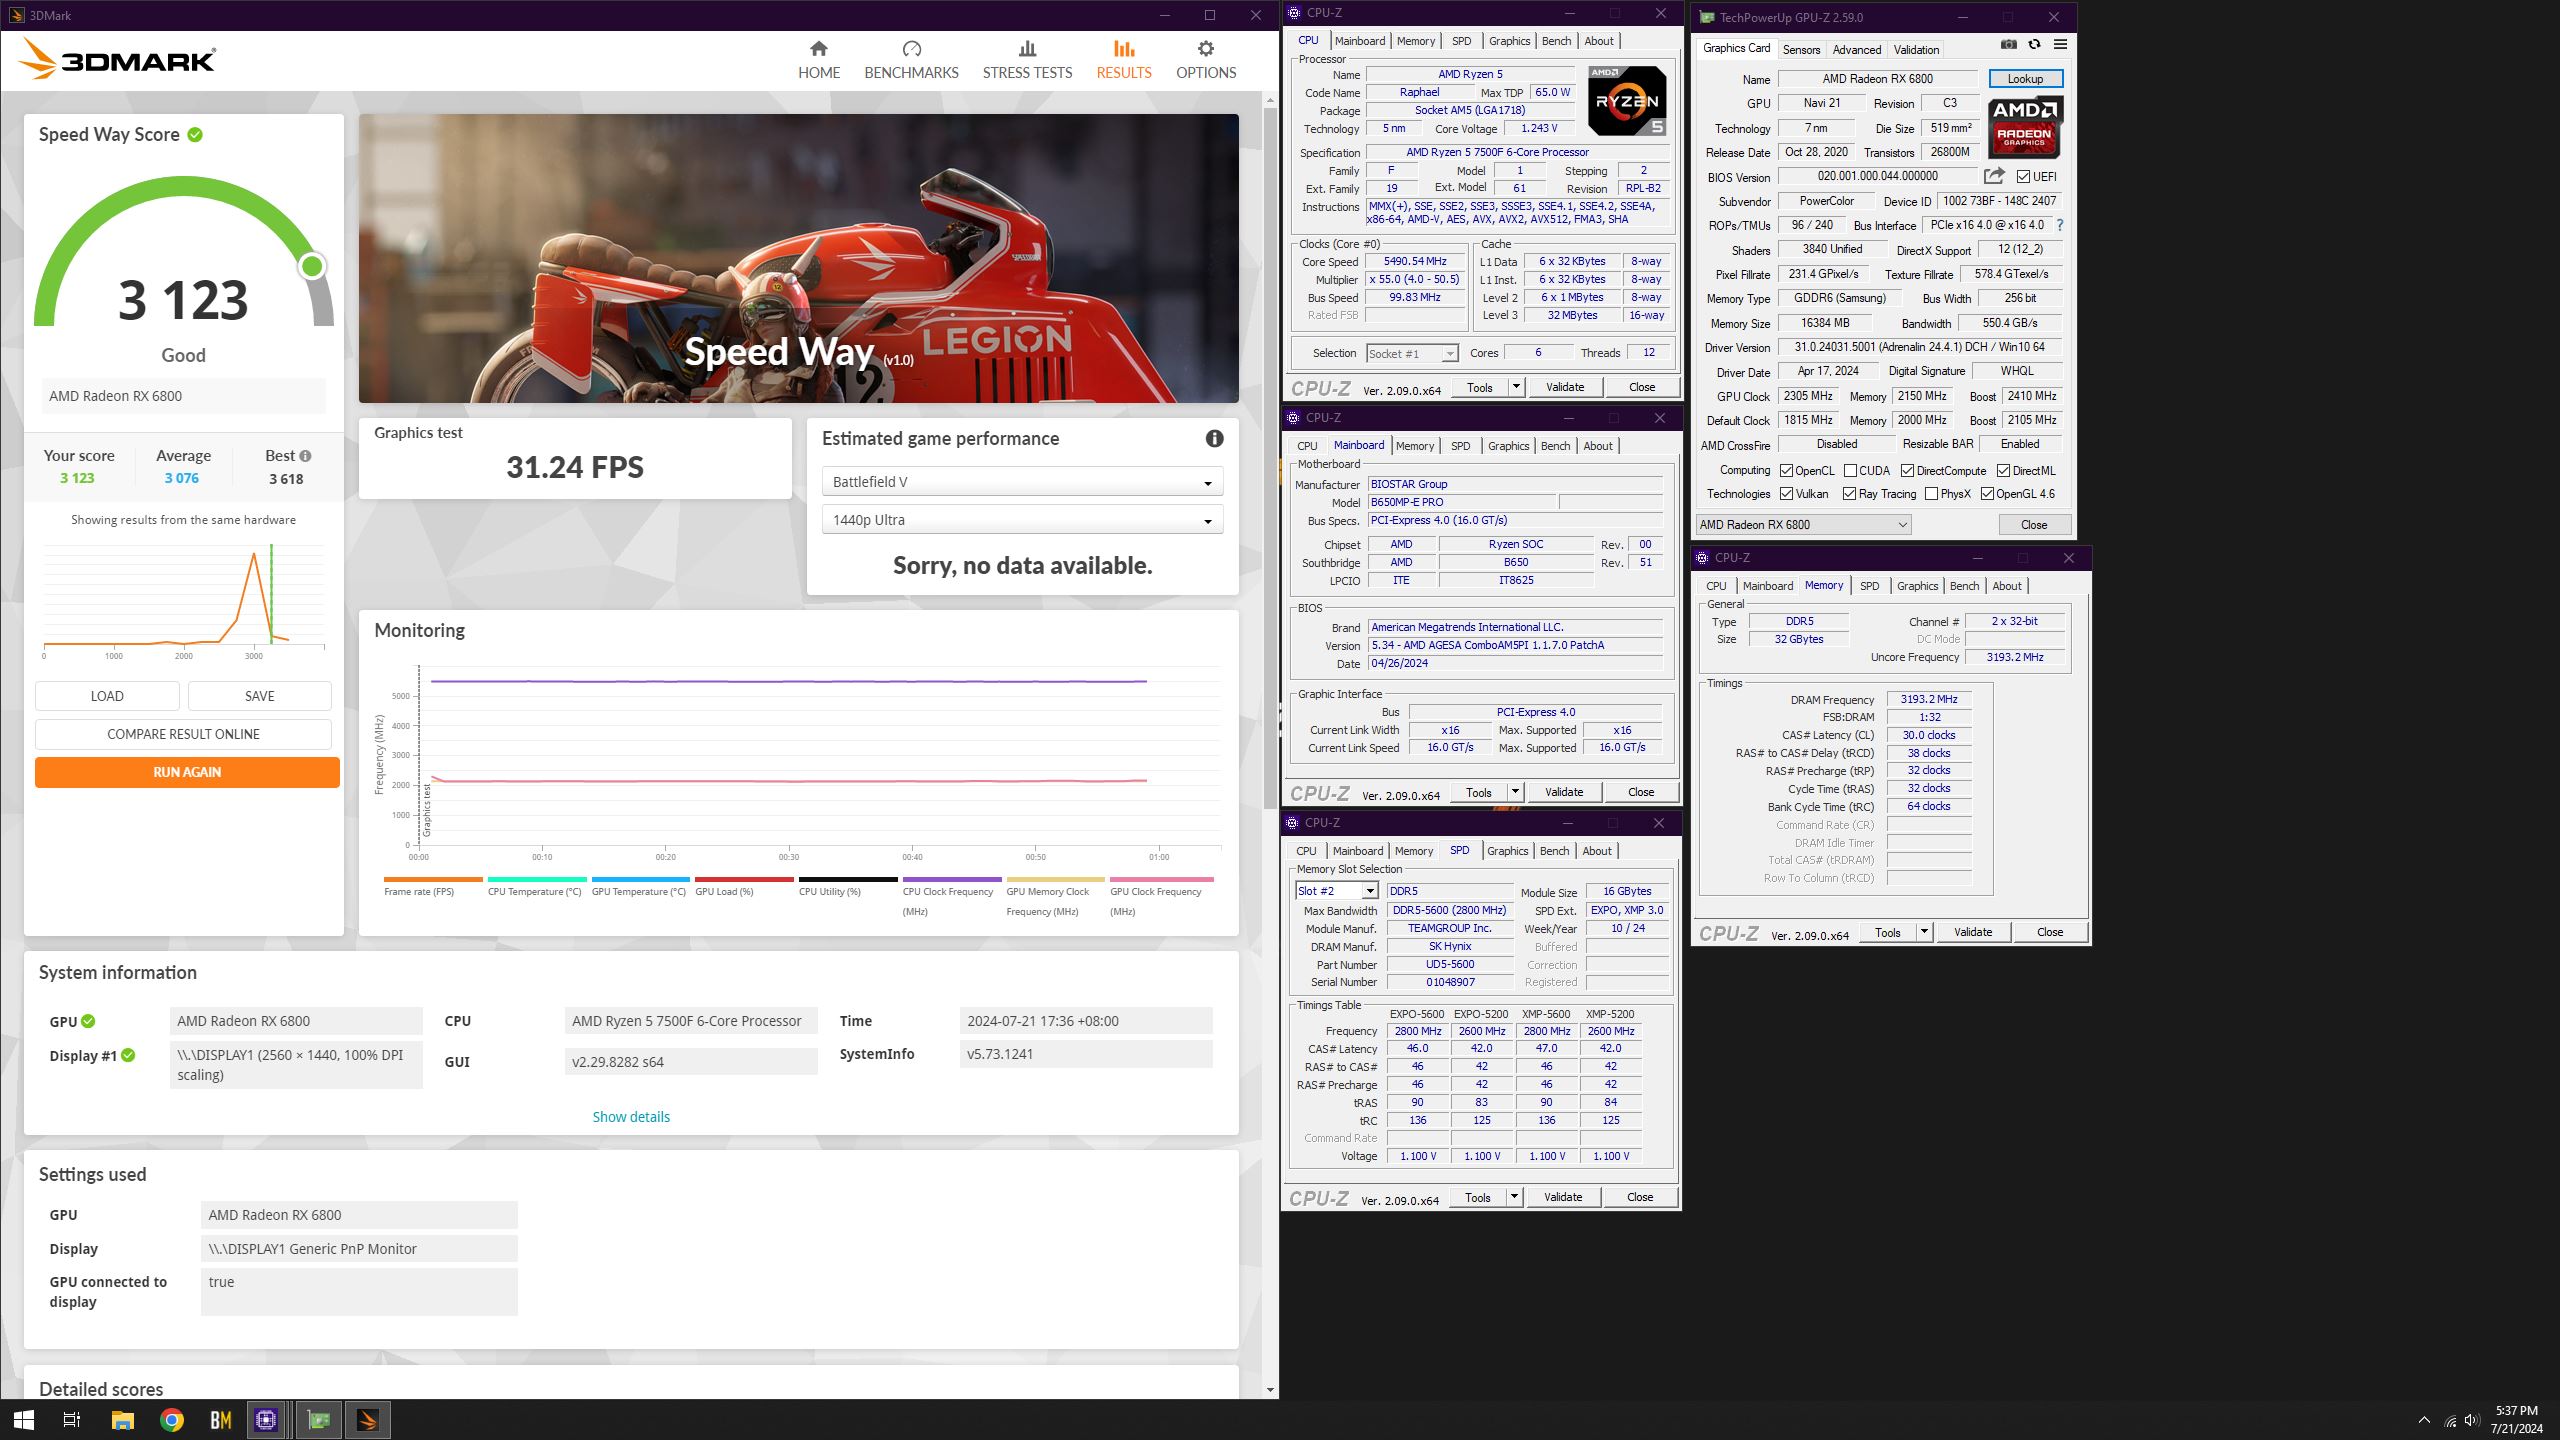This screenshot has height=1440, width=2560.
Task: Open the Socket #1 selection dropdown in CPU-Z
Action: pos(1412,354)
